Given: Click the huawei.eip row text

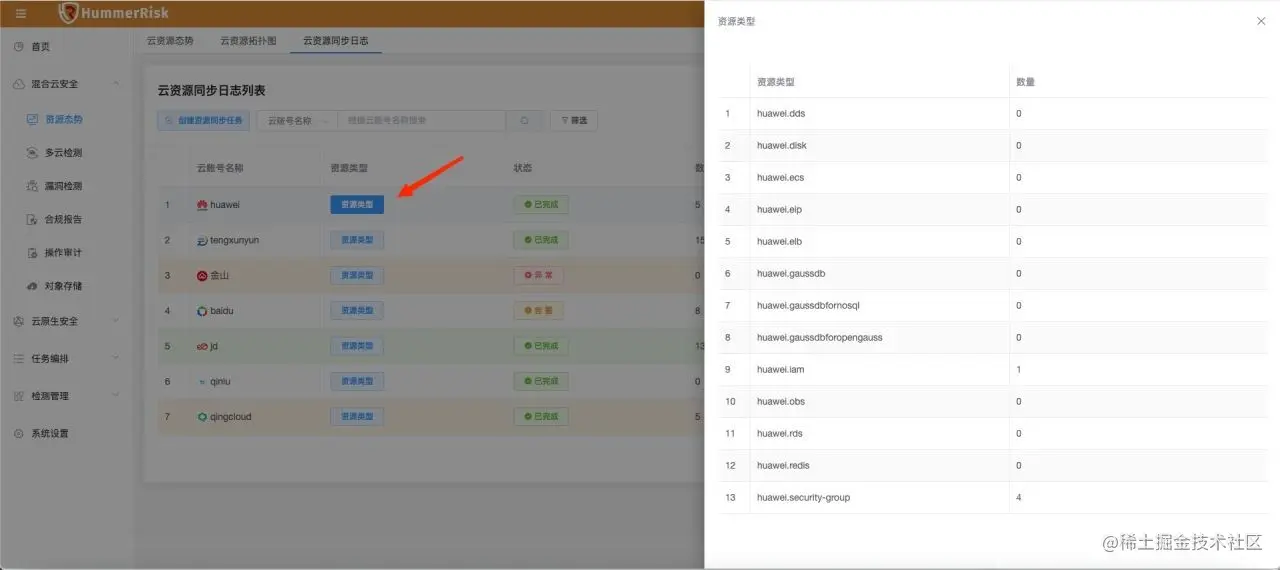Looking at the screenshot, I should click(x=780, y=209).
